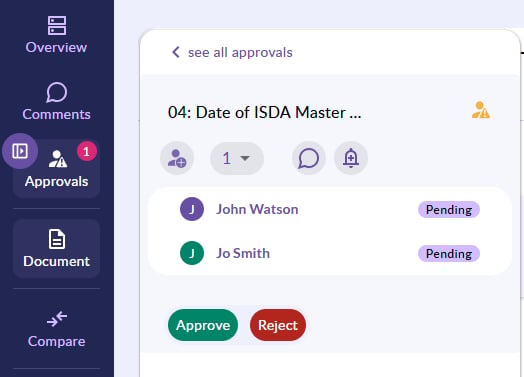Open the Comments sidebar section
This screenshot has height=377, width=524.
56,101
